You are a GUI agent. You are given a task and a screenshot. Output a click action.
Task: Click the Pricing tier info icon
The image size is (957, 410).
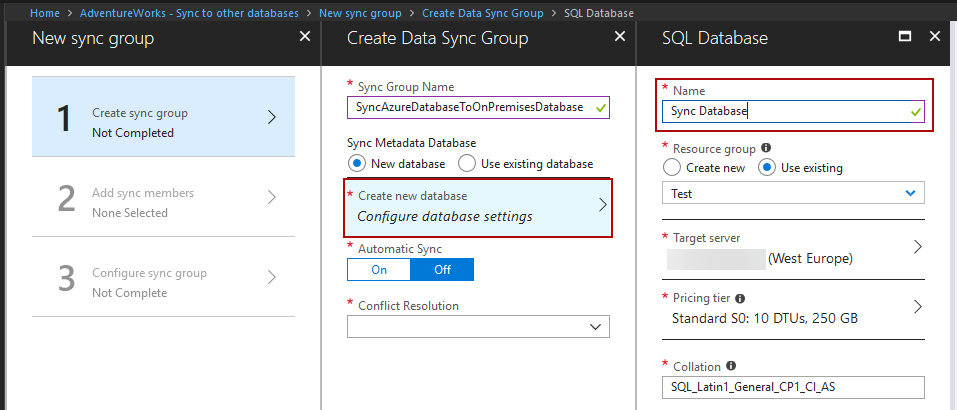(x=739, y=298)
